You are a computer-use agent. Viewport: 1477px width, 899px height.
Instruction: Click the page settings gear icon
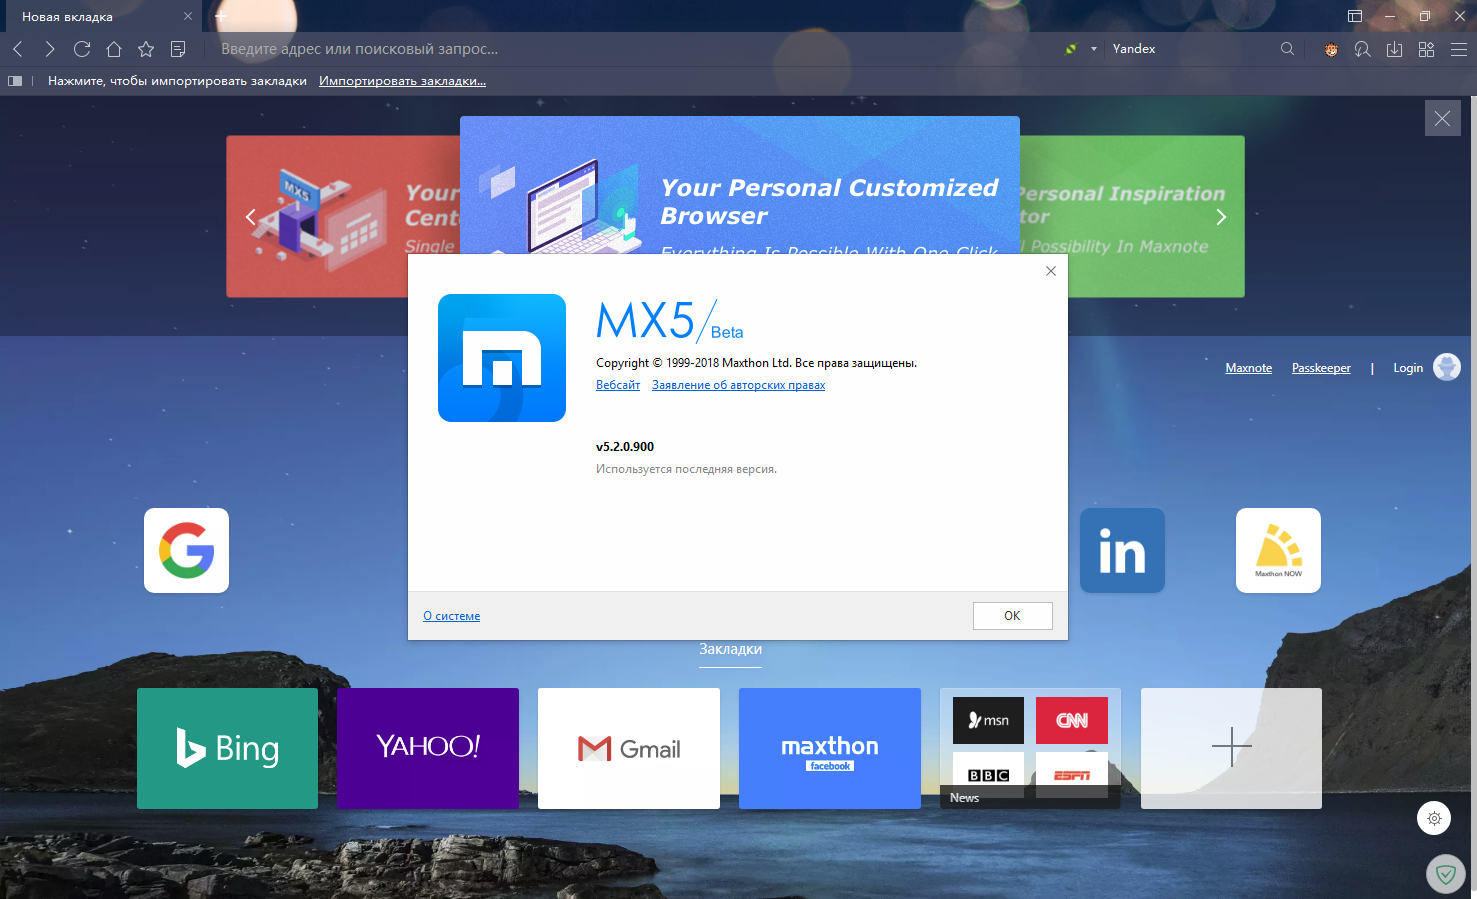tap(1434, 818)
